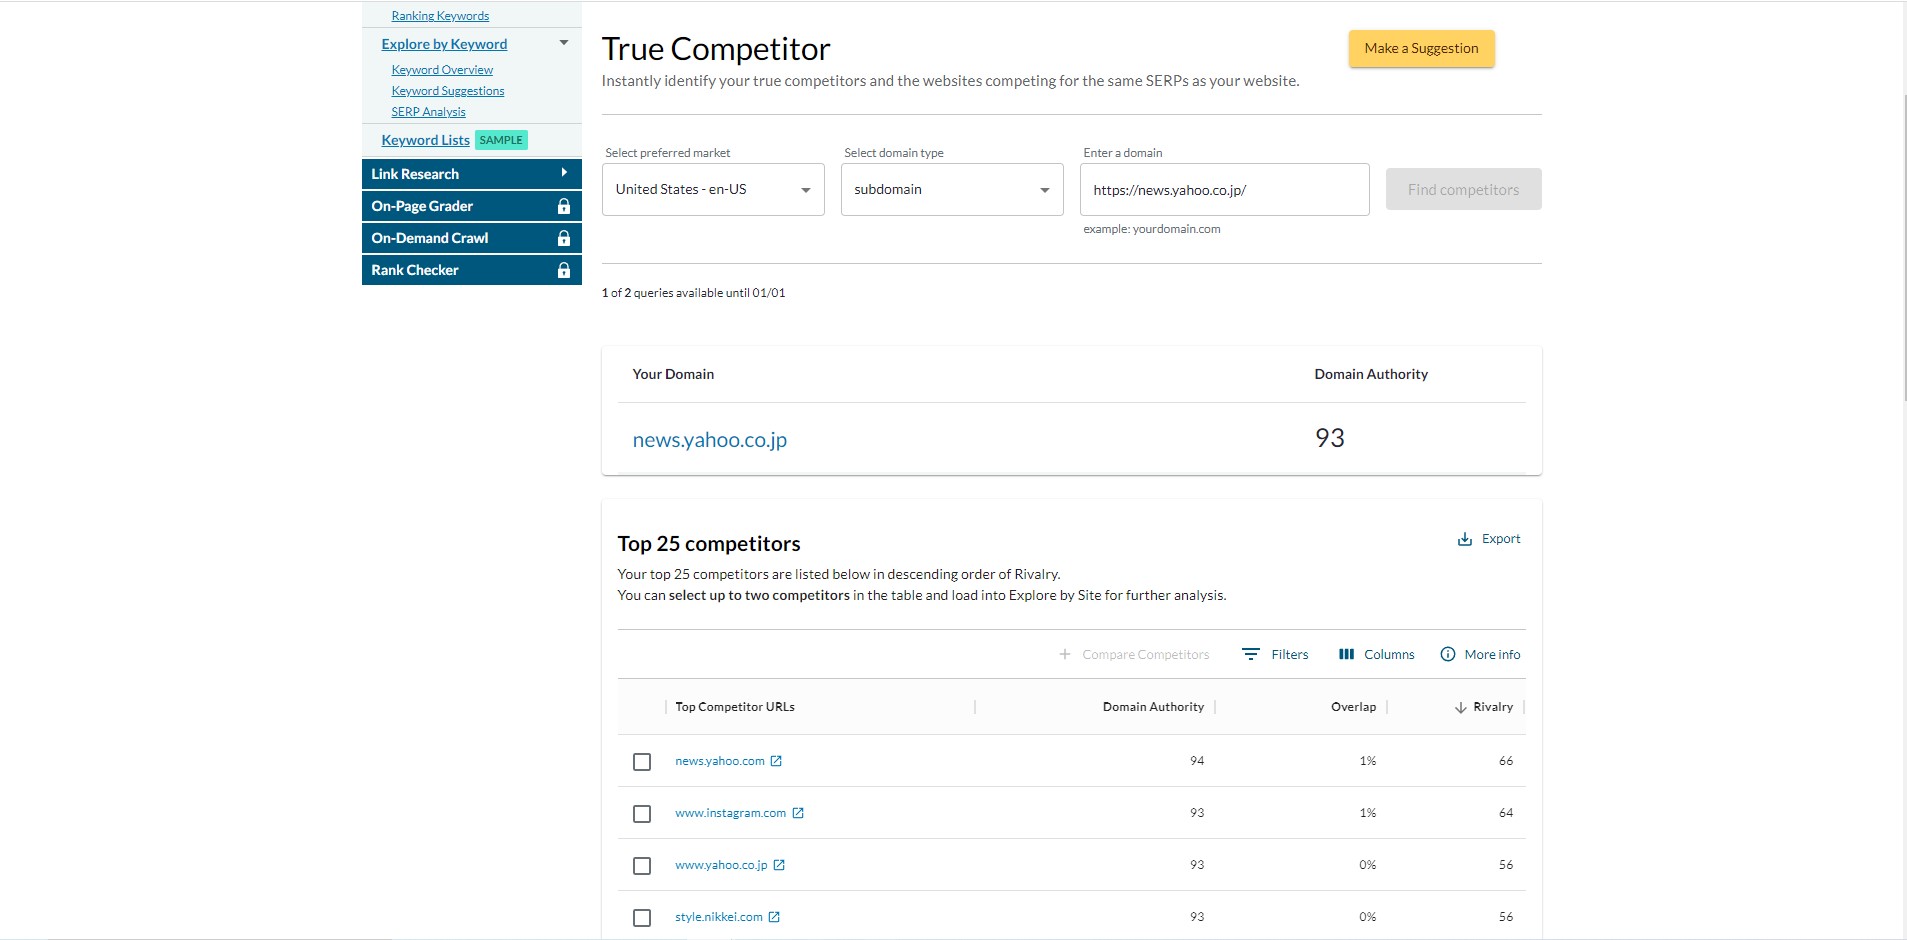1907x940 pixels.
Task: Click the Filters label
Action: click(x=1290, y=655)
